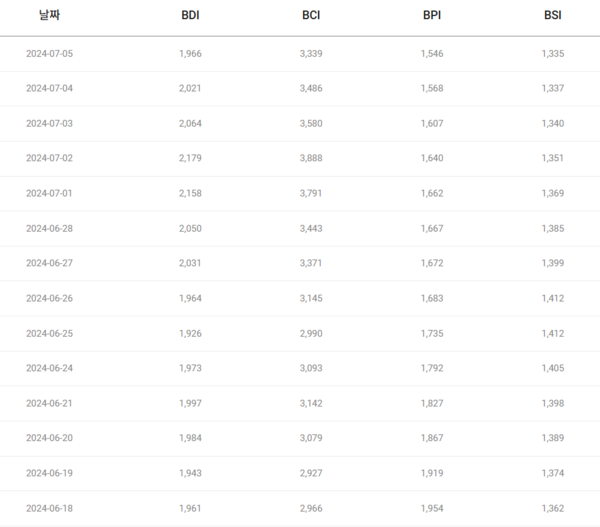
Task: Click BPI value 1,672 on 2024-06-27
Action: [432, 263]
